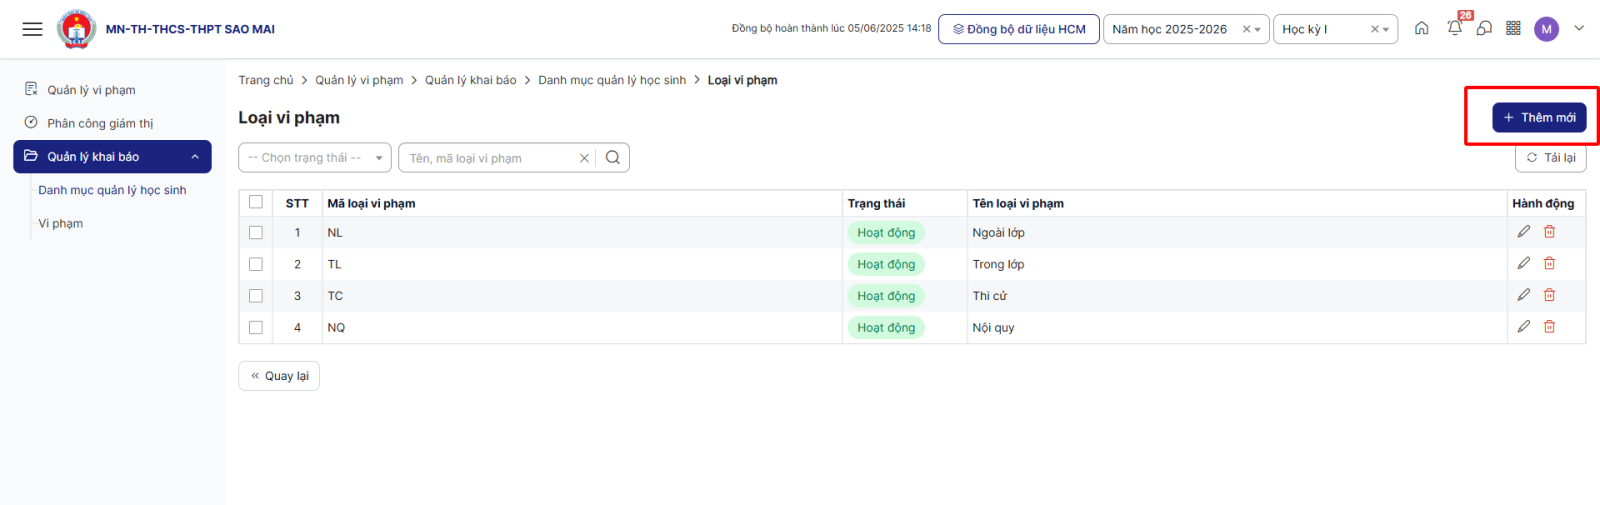Image resolution: width=1600 pixels, height=505 pixels.
Task: Open the hamburger menu icon
Action: 32,29
